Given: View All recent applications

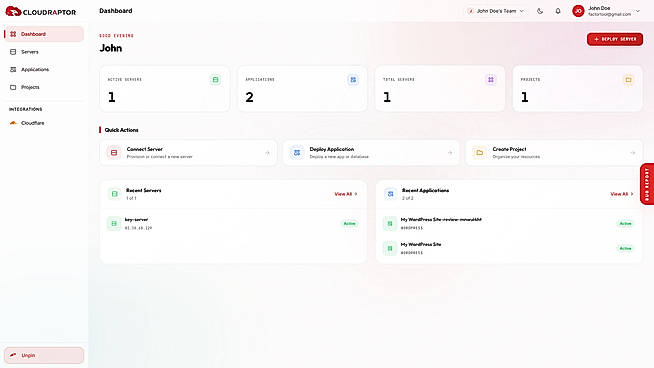Looking at the screenshot, I should point(621,194).
